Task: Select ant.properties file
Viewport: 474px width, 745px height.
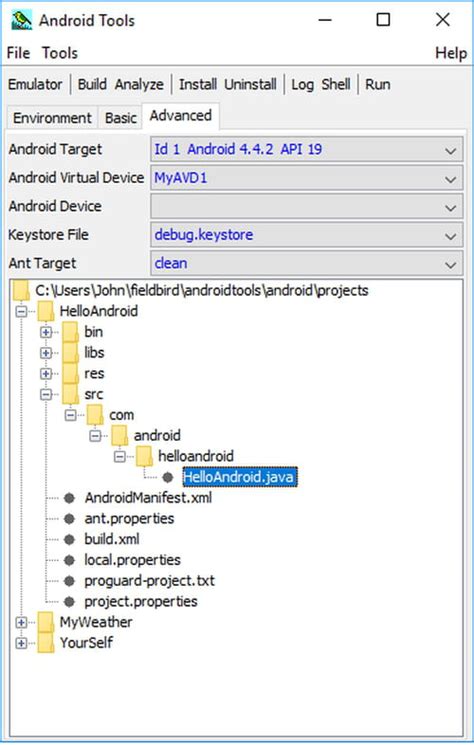Action: [129, 518]
